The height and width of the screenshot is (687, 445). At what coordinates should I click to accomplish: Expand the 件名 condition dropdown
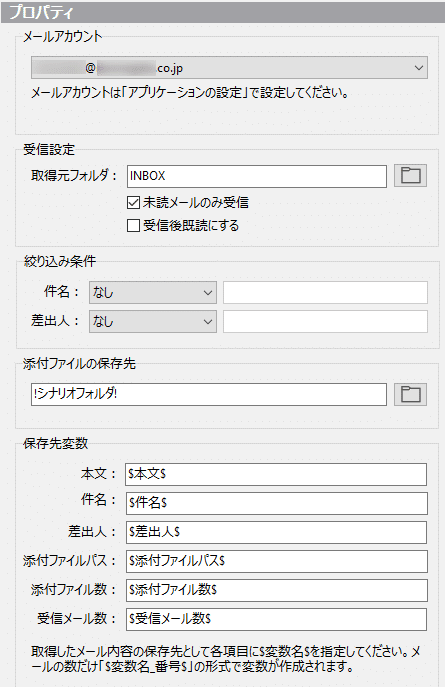pyautogui.click(x=153, y=292)
